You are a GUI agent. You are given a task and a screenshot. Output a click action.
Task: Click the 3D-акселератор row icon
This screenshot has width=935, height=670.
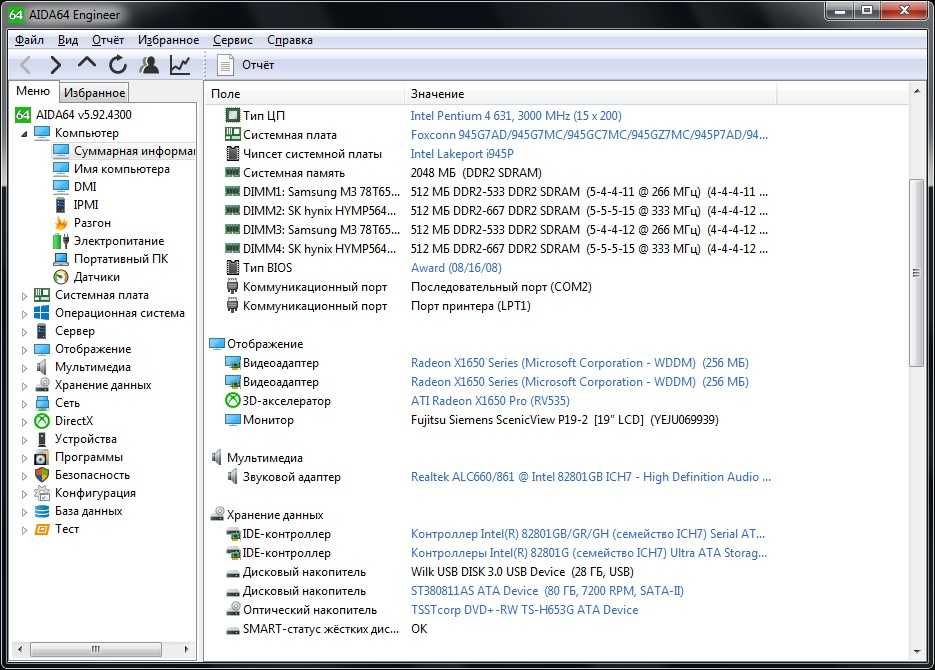(x=233, y=401)
